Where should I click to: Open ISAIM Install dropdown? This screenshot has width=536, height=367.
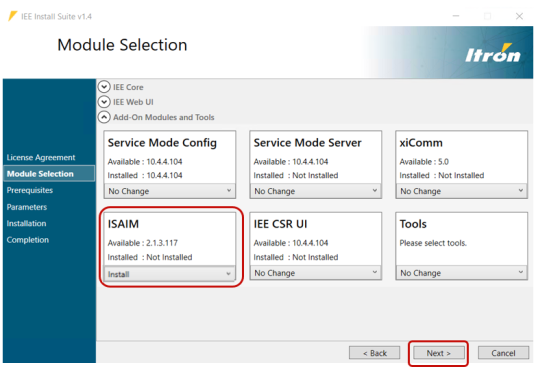[x=170, y=274]
